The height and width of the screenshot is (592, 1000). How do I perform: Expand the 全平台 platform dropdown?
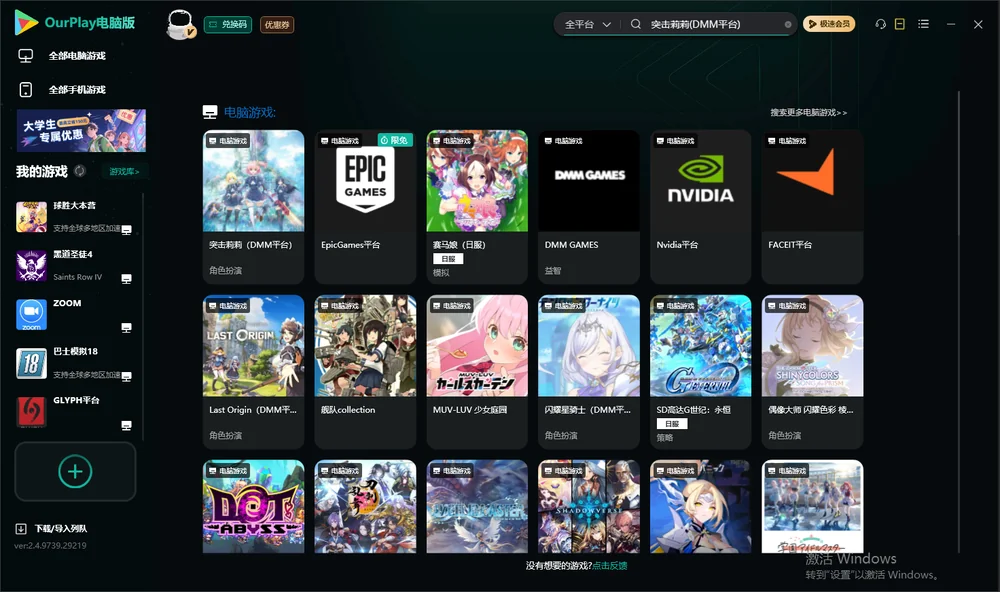(x=588, y=24)
